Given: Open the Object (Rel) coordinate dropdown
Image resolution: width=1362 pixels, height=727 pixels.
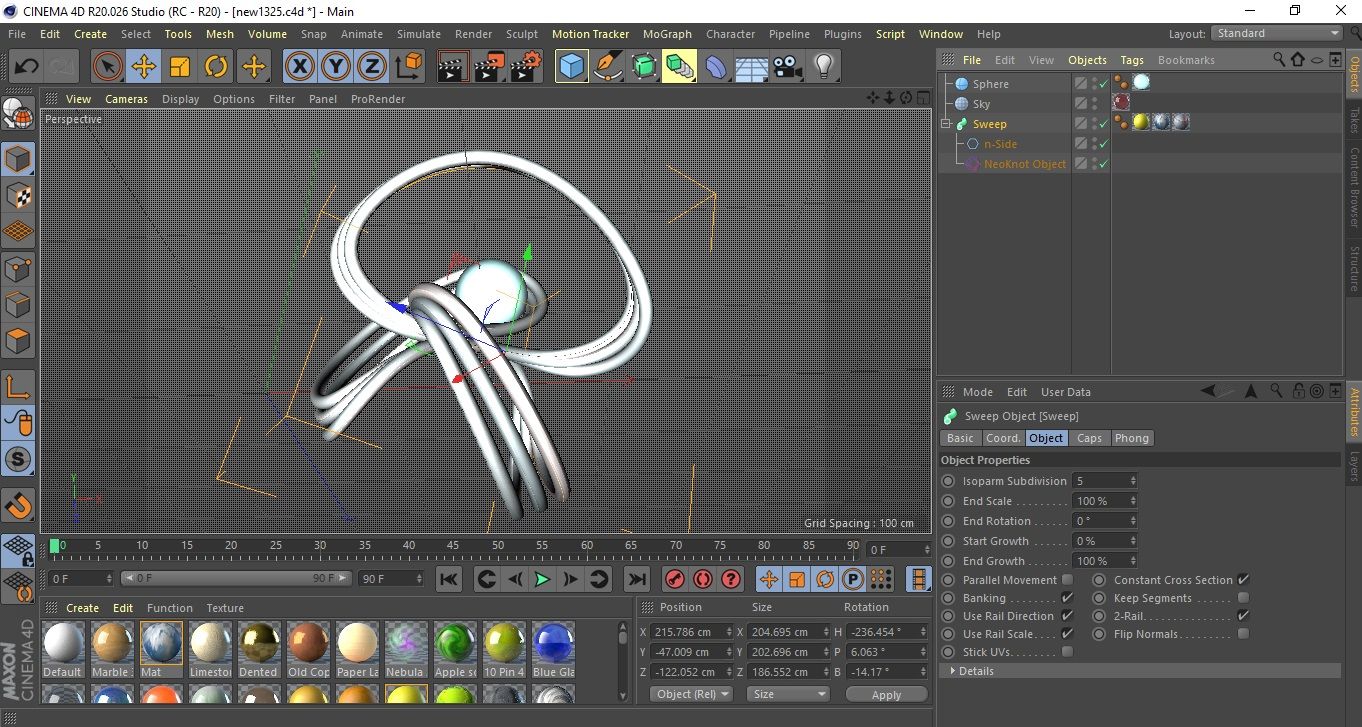Looking at the screenshot, I should 691,694.
